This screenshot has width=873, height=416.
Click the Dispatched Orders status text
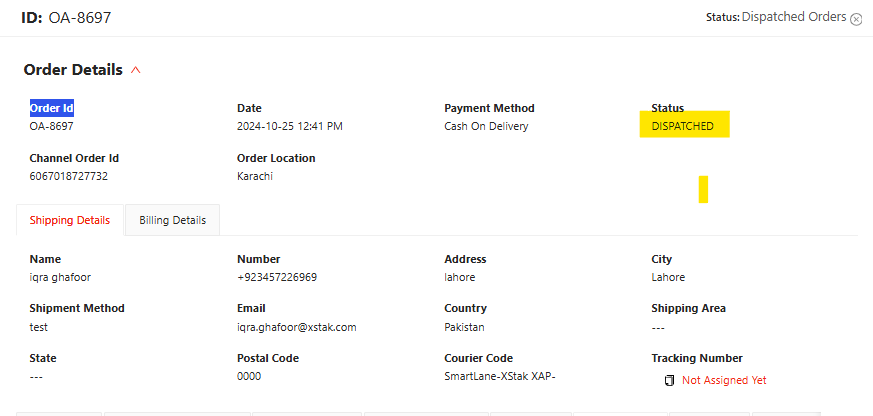[794, 17]
